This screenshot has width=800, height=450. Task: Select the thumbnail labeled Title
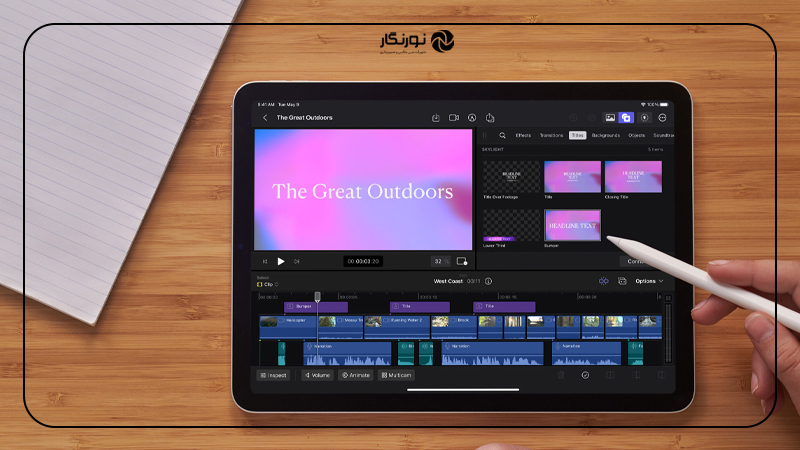tap(572, 177)
